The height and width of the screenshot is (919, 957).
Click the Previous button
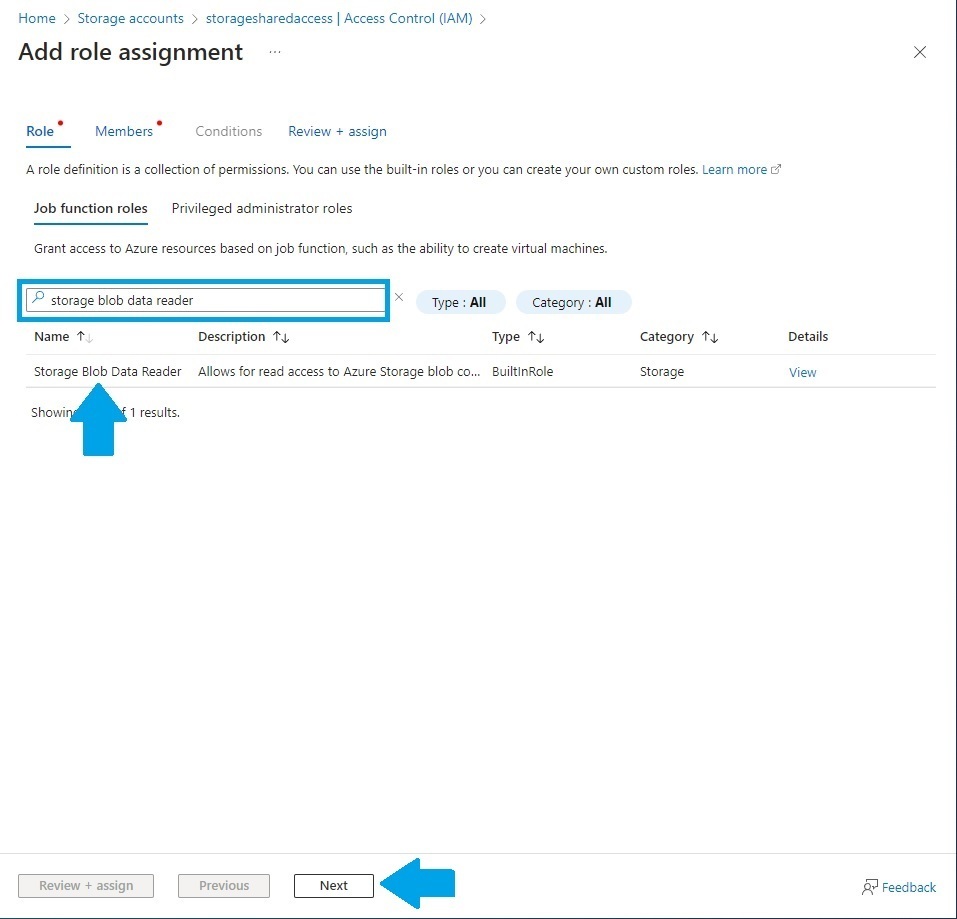(224, 885)
